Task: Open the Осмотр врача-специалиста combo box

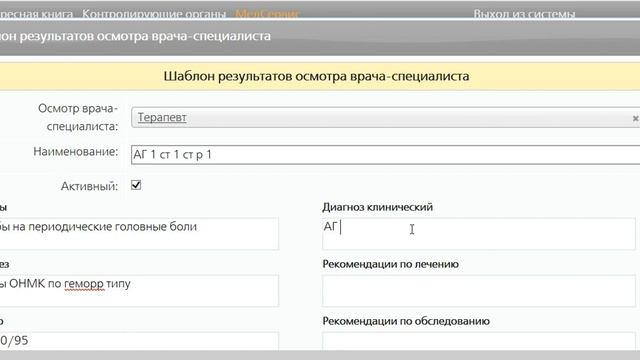Action: (385, 118)
